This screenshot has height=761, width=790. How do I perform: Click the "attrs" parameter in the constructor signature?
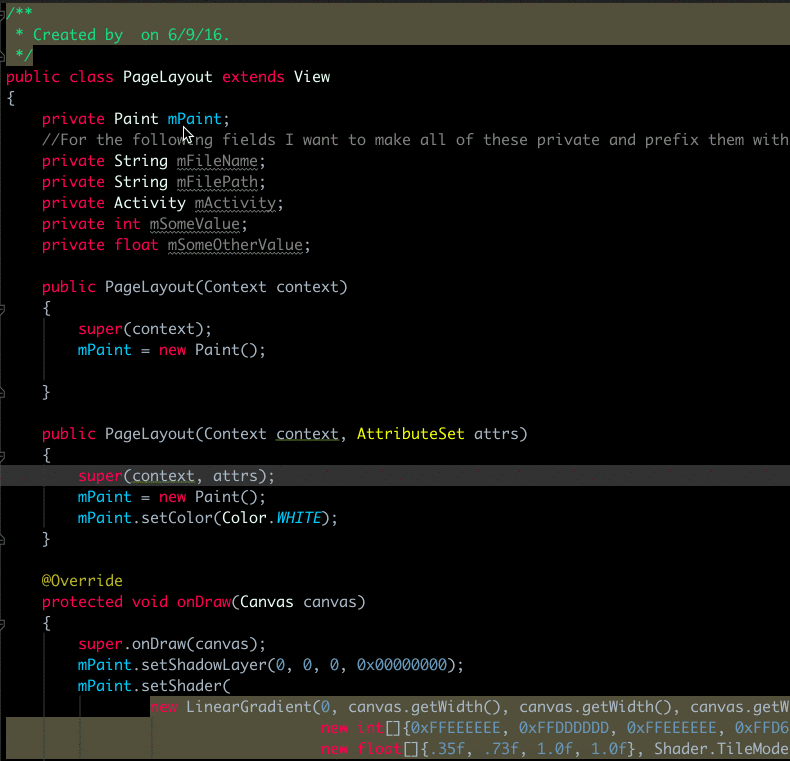496,434
